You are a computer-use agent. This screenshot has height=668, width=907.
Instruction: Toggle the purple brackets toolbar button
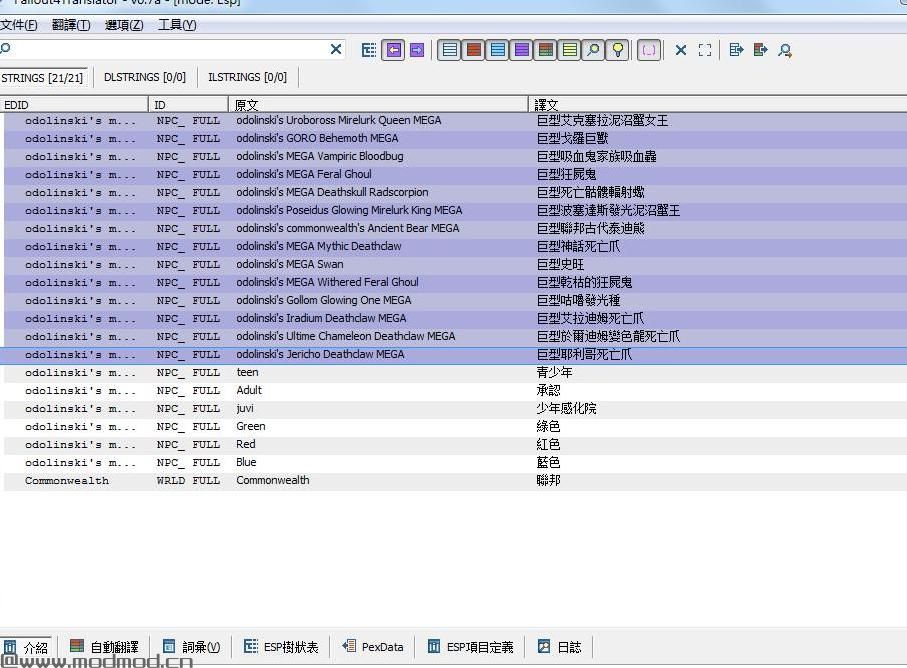(x=649, y=50)
